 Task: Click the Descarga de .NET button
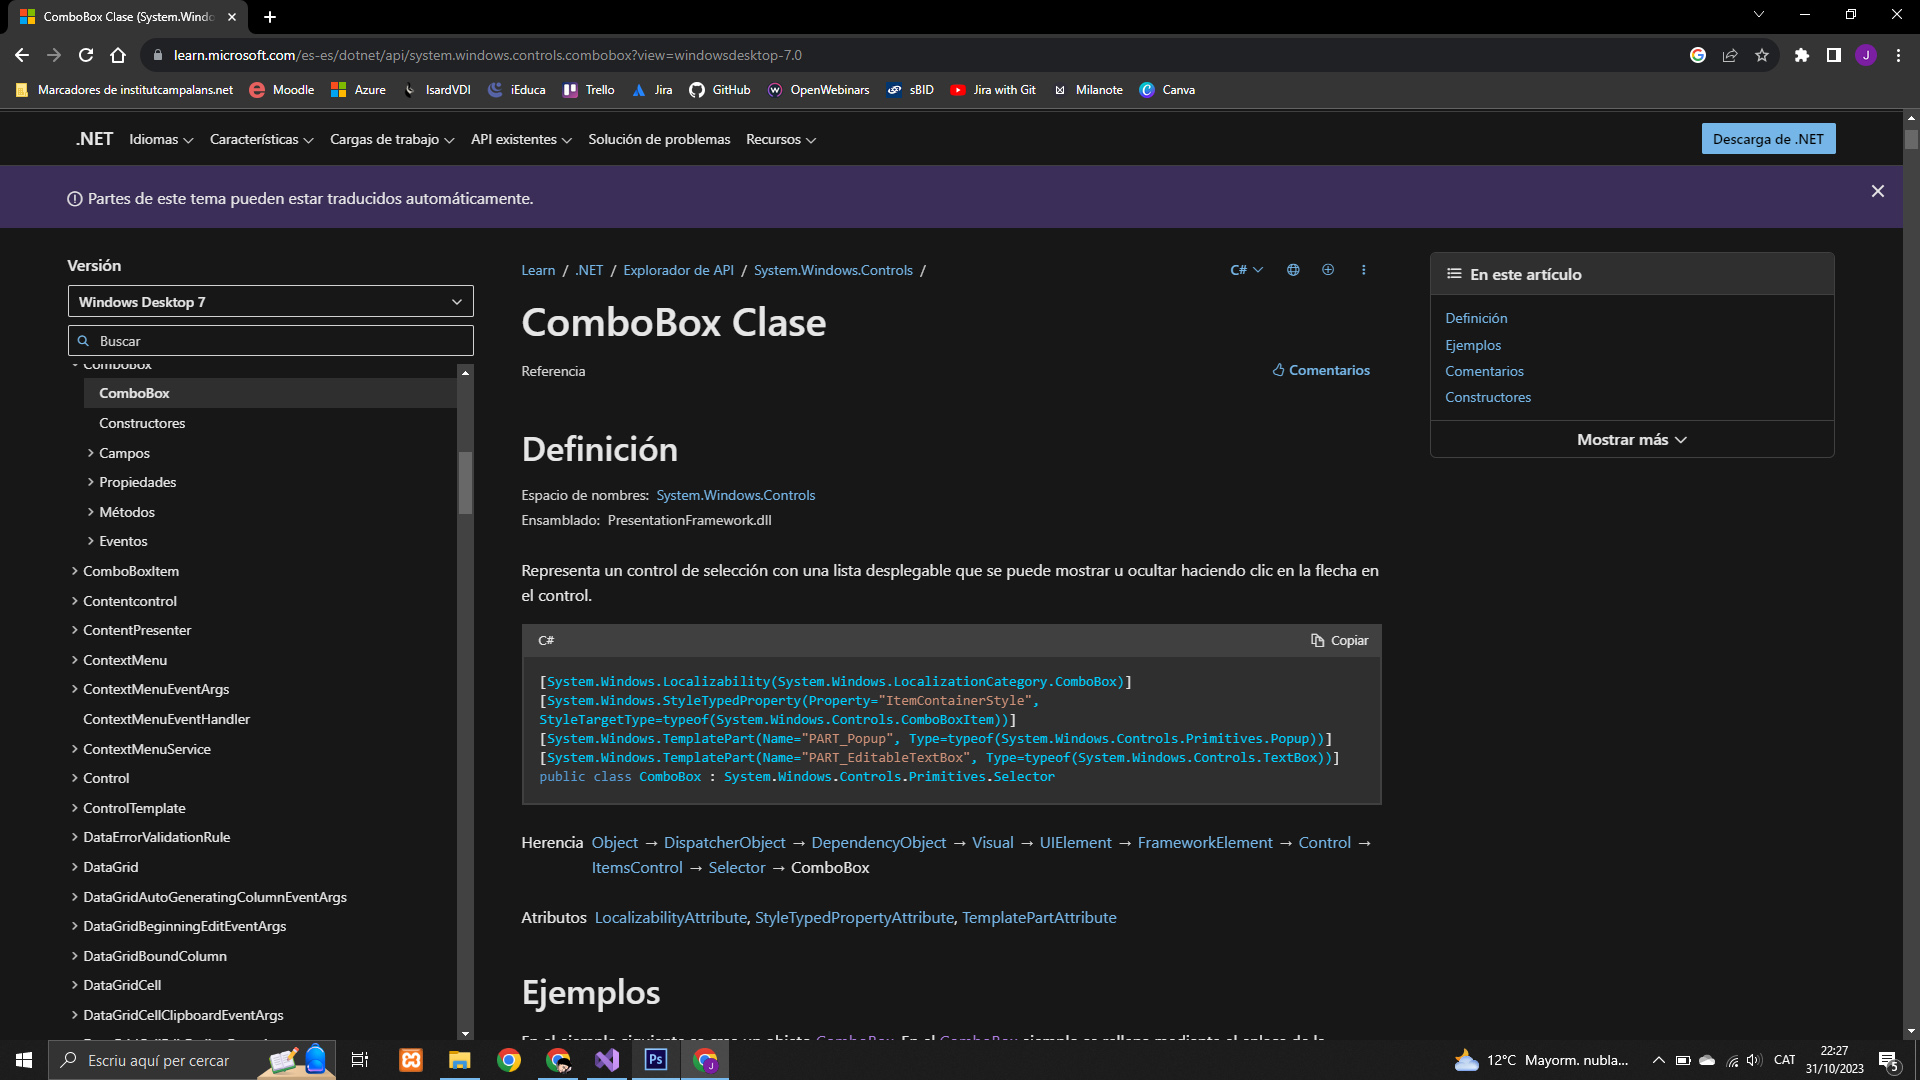pyautogui.click(x=1767, y=139)
